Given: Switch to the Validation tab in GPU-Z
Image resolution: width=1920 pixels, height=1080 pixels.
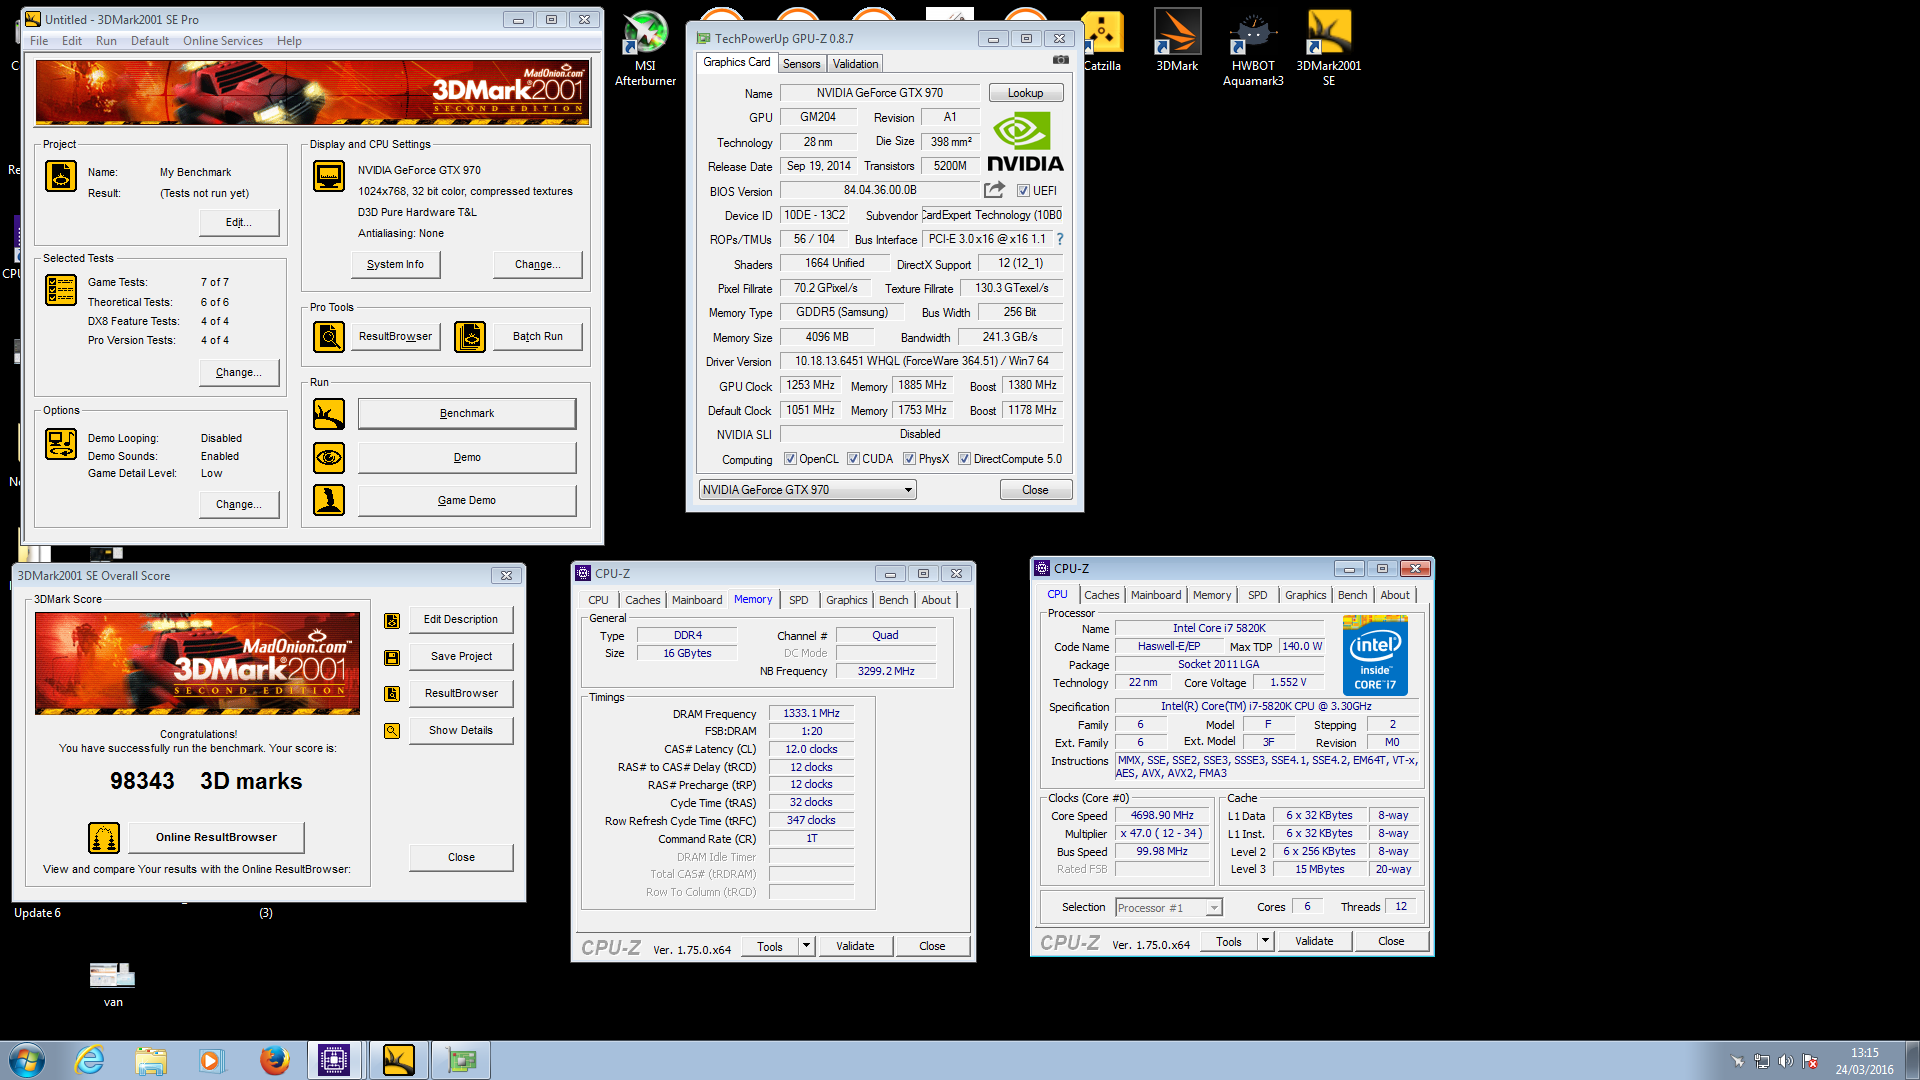Looking at the screenshot, I should click(x=855, y=64).
